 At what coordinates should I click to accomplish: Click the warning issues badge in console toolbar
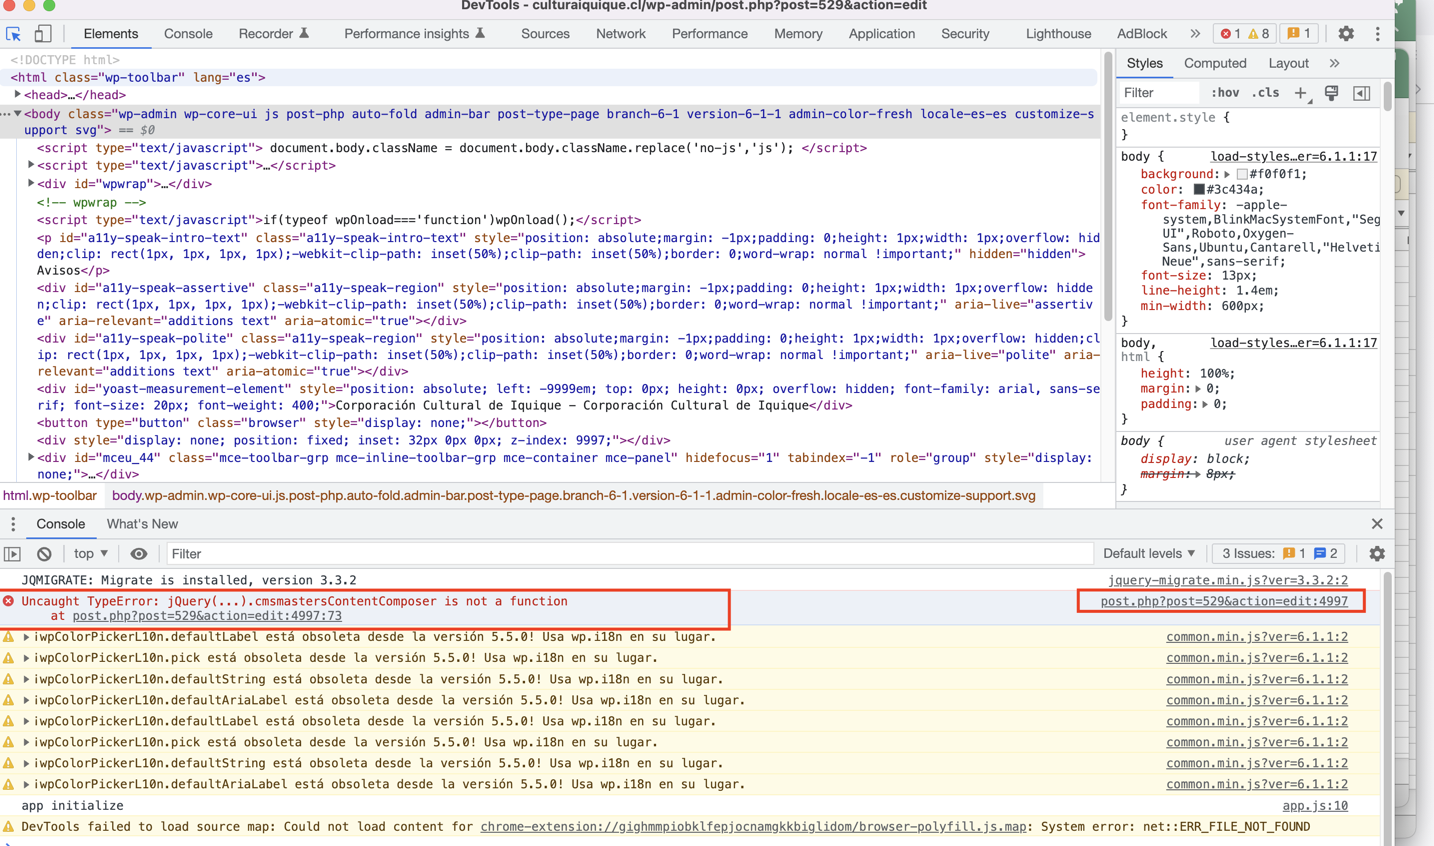(x=1295, y=554)
